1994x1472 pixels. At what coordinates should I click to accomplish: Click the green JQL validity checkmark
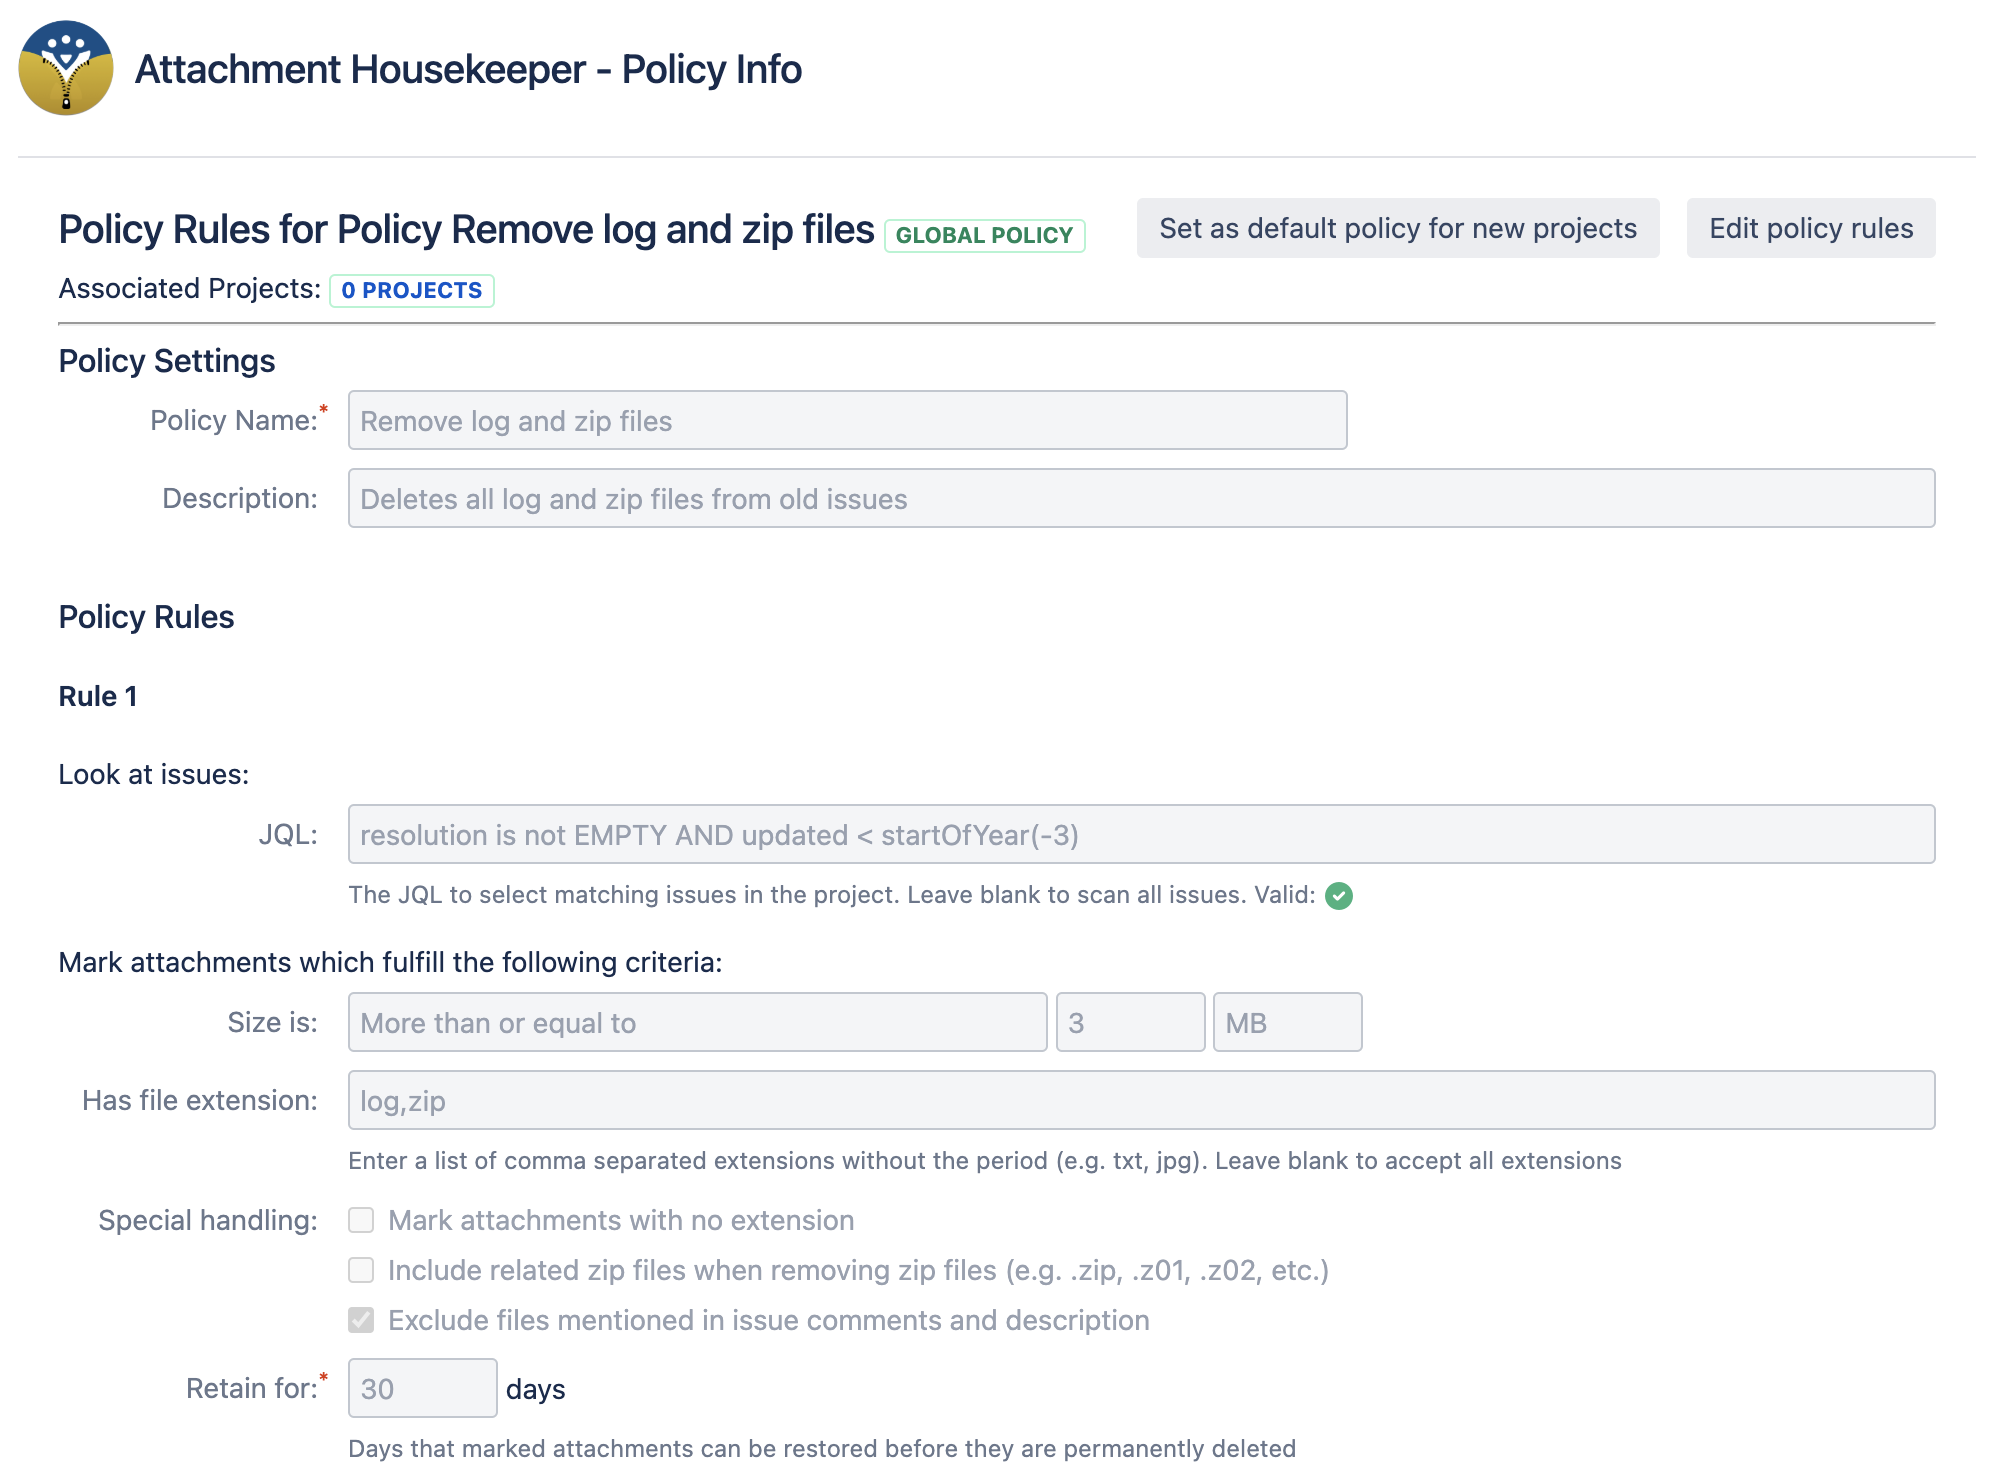(x=1341, y=896)
